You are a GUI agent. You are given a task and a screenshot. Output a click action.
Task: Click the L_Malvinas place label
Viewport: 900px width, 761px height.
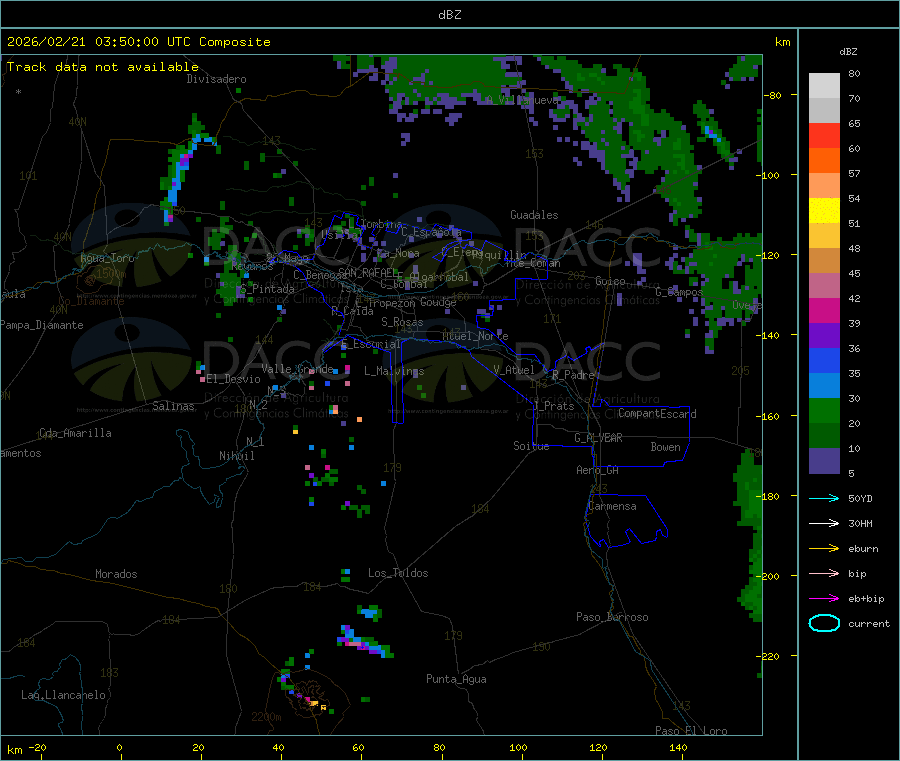click(394, 371)
